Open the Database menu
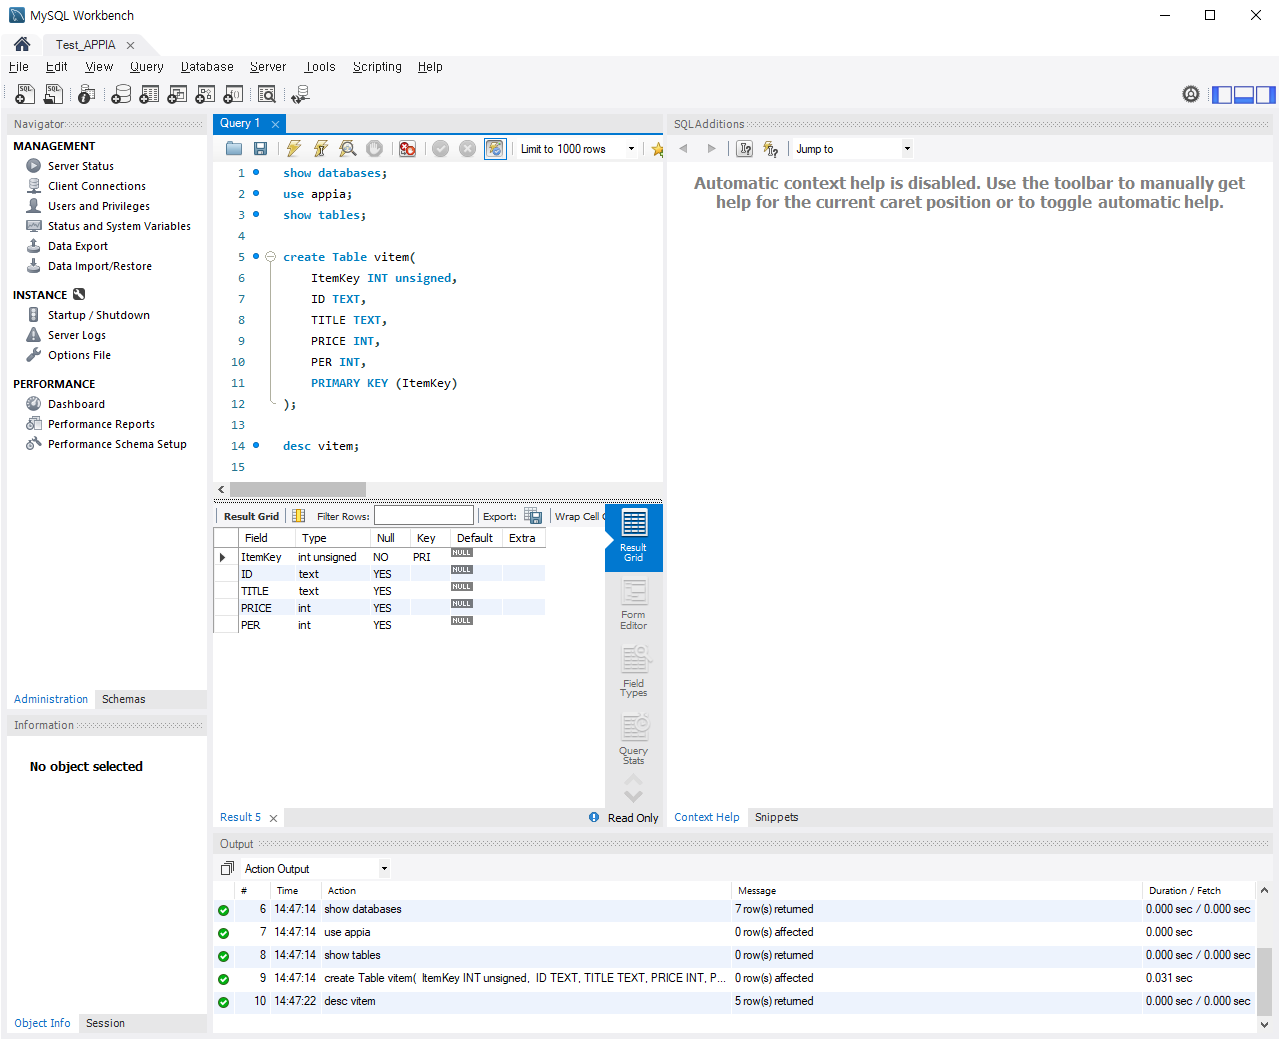The height and width of the screenshot is (1040, 1280). tap(207, 67)
